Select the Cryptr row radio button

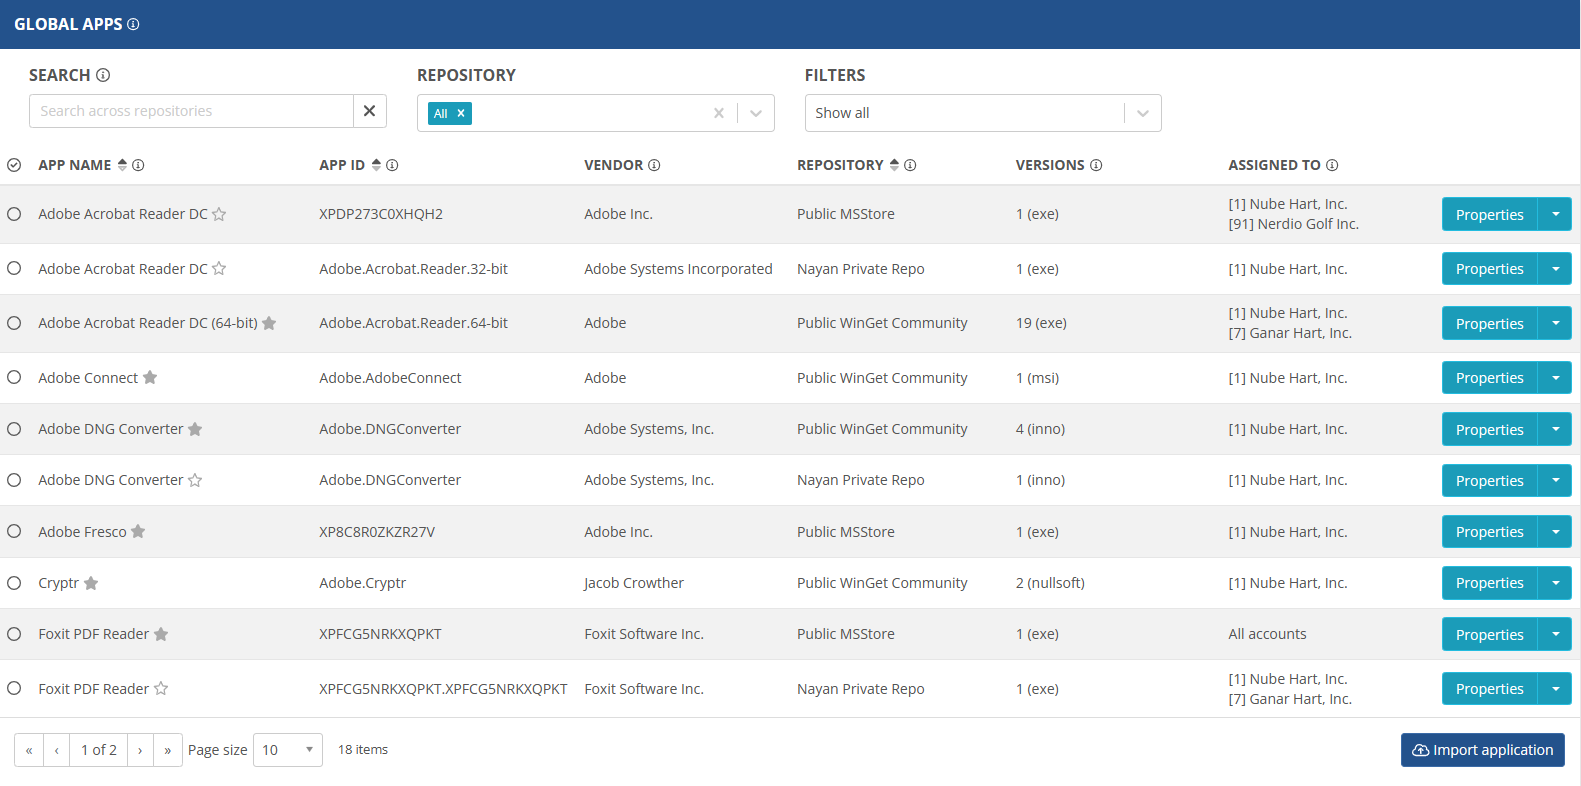[14, 583]
